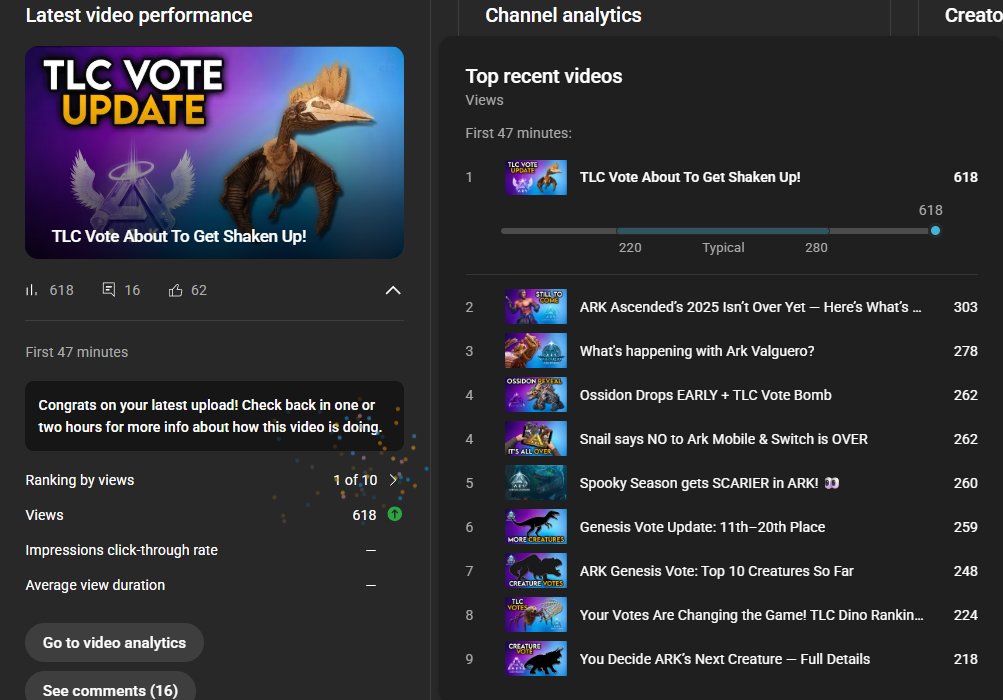This screenshot has height=700, width=1003.
Task: Open Ranking by views 1 of 10 arrow
Action: 393,479
